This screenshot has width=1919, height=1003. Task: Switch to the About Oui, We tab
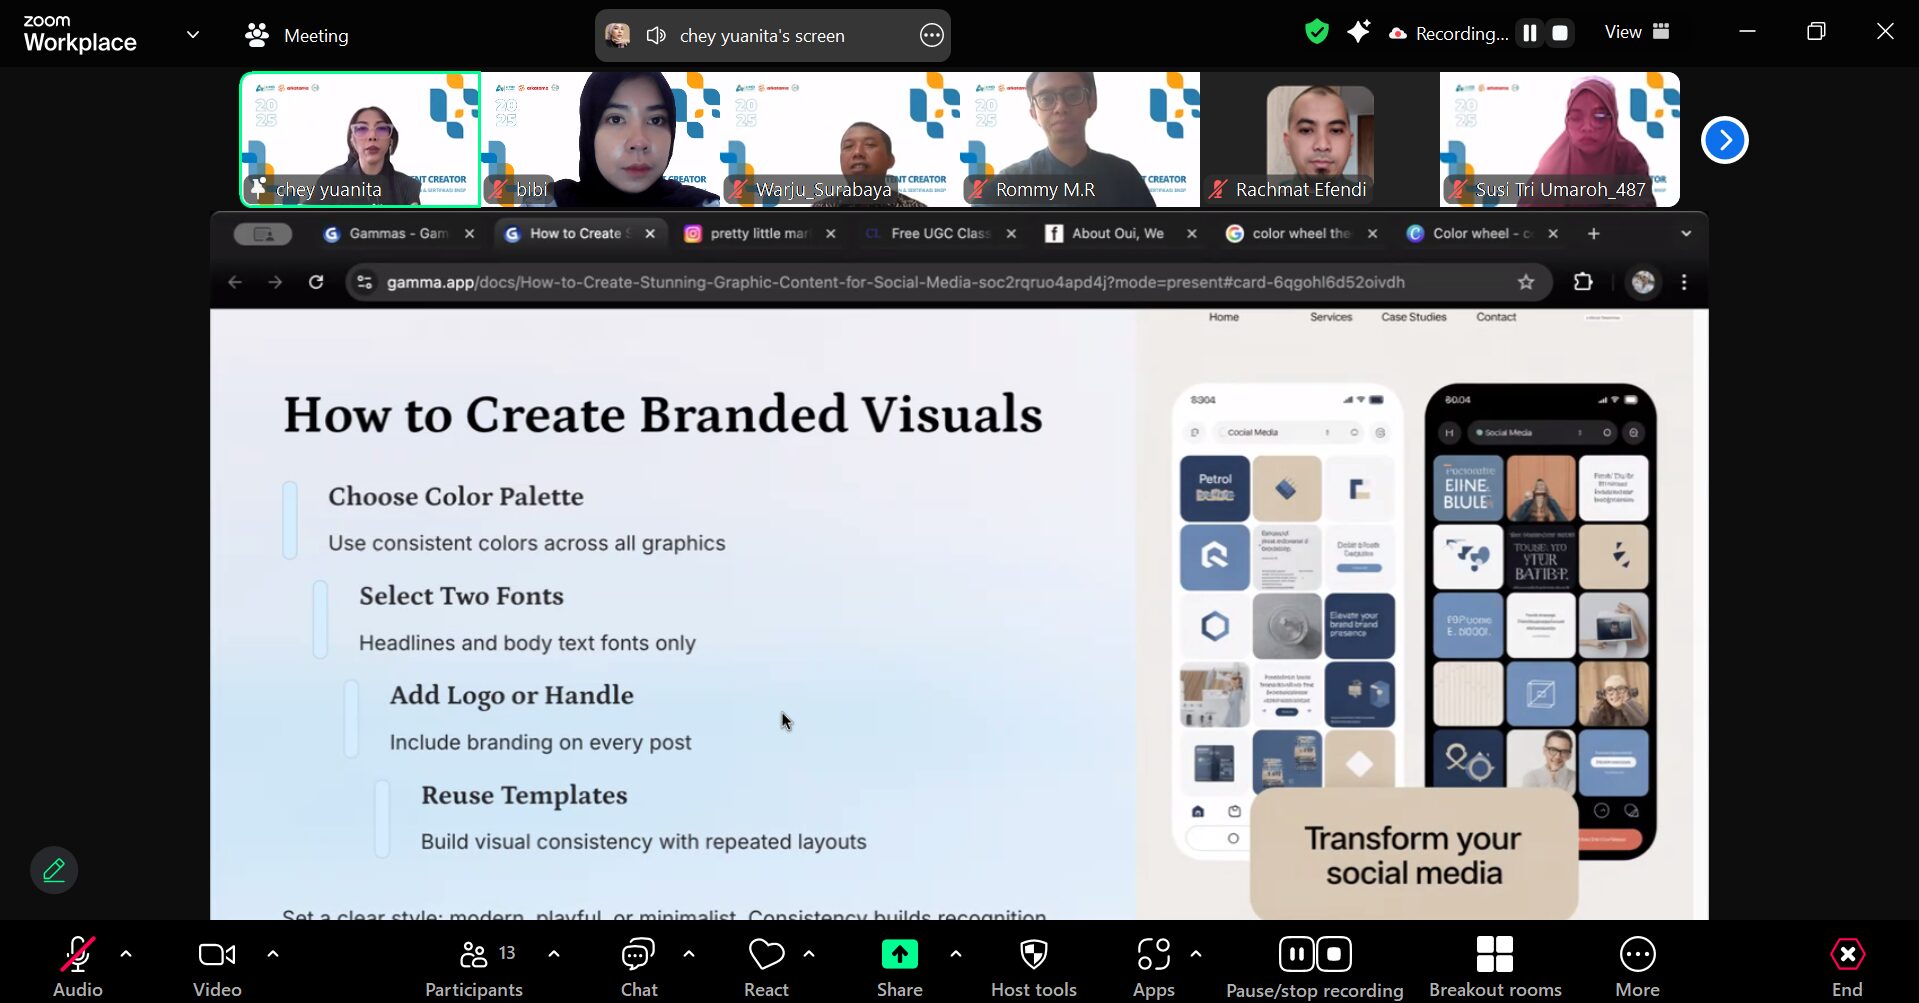coord(1118,234)
